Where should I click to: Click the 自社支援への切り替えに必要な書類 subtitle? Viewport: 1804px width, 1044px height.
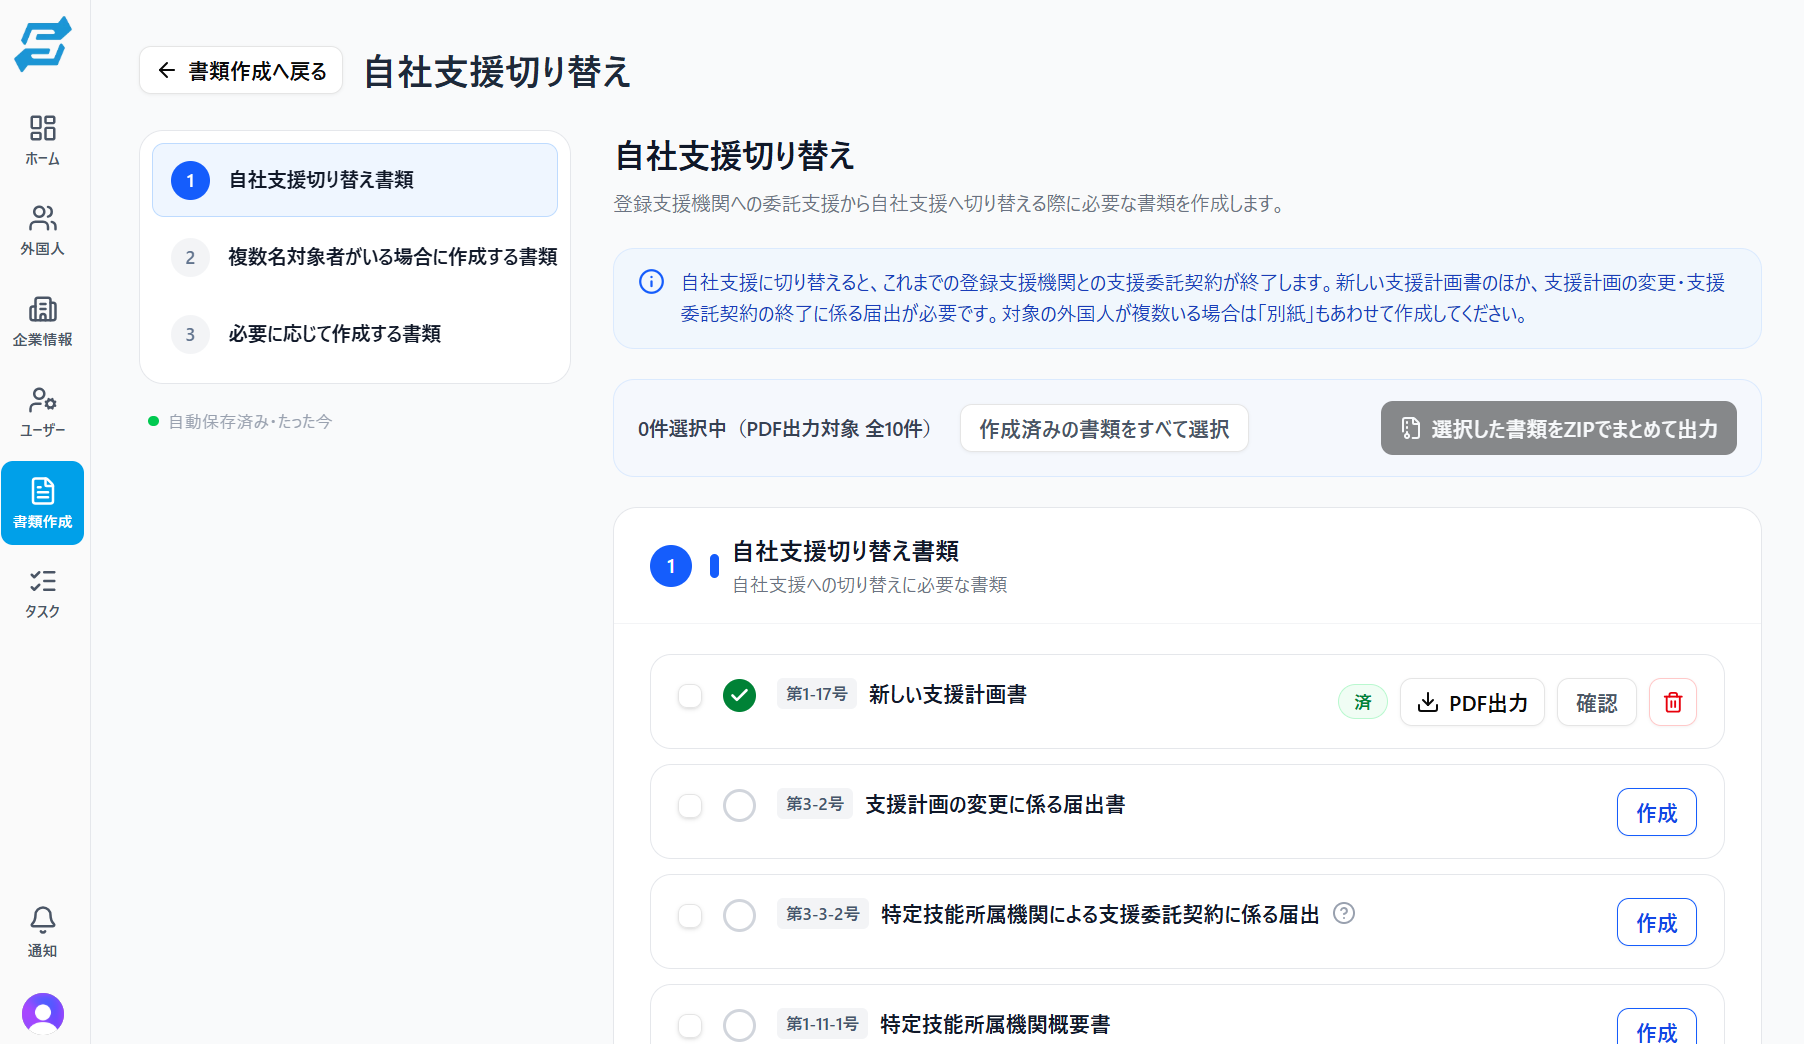pyautogui.click(x=870, y=584)
